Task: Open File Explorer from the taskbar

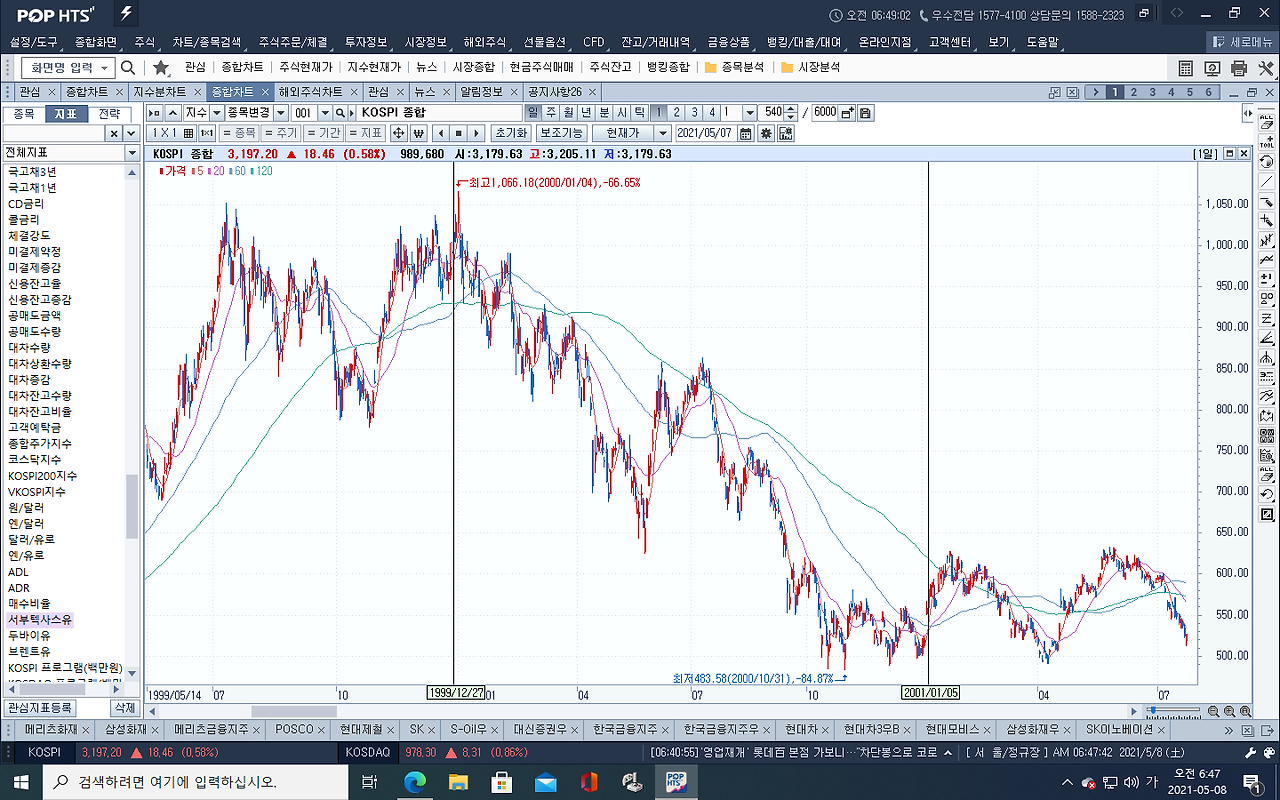Action: 458,781
